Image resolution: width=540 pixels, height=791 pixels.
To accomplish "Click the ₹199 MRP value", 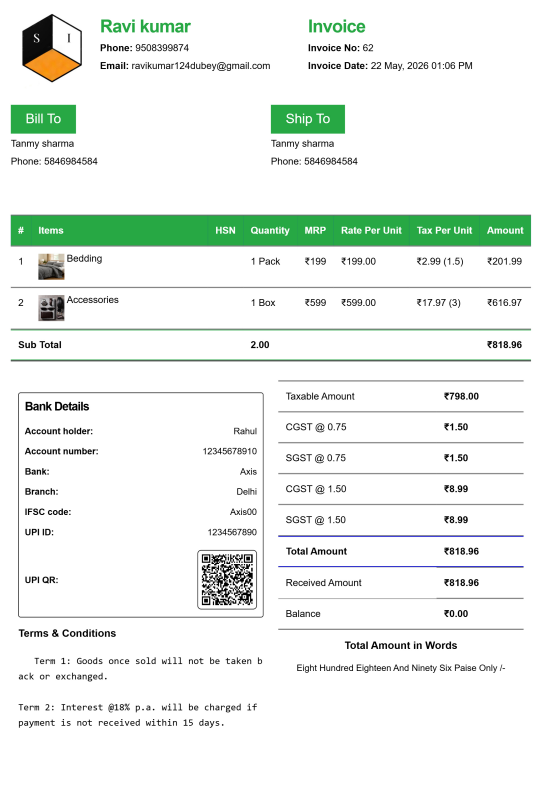I will 315,261.
